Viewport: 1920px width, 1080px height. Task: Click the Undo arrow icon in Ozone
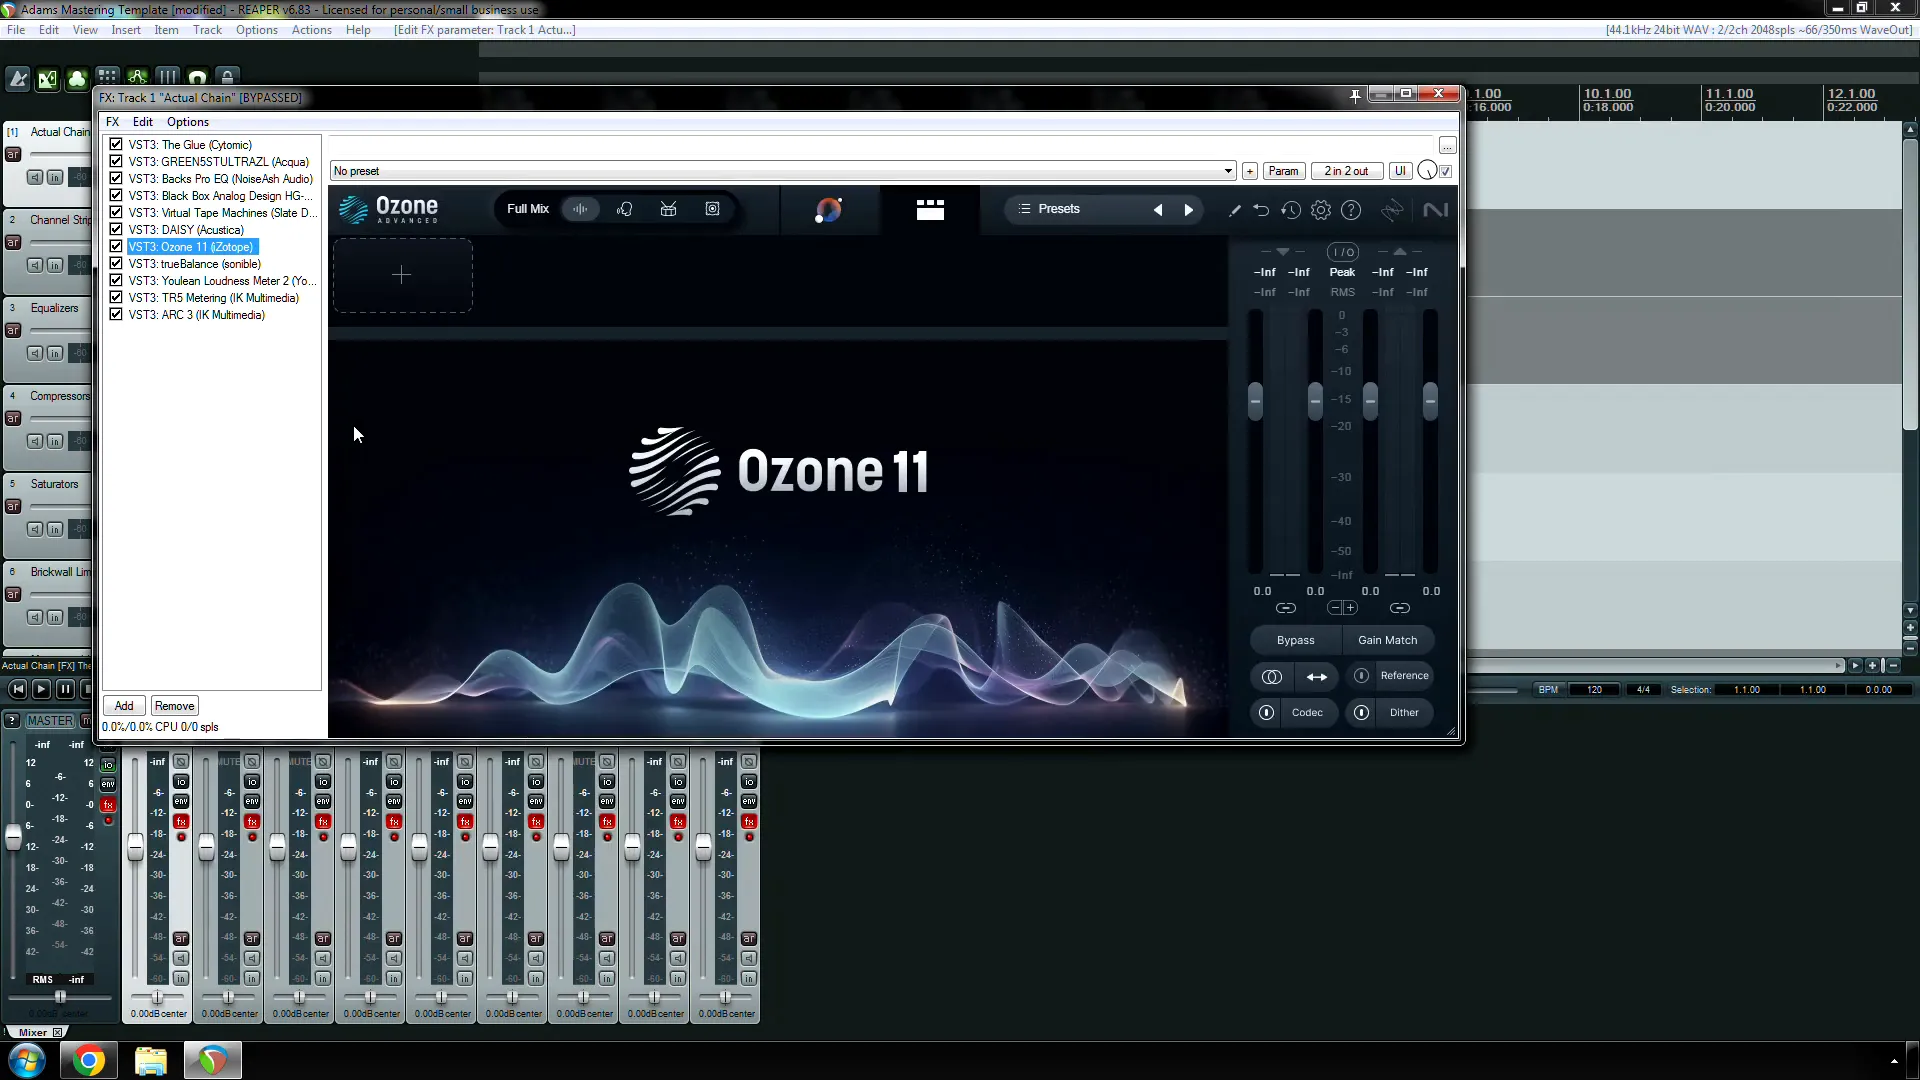tap(1261, 210)
